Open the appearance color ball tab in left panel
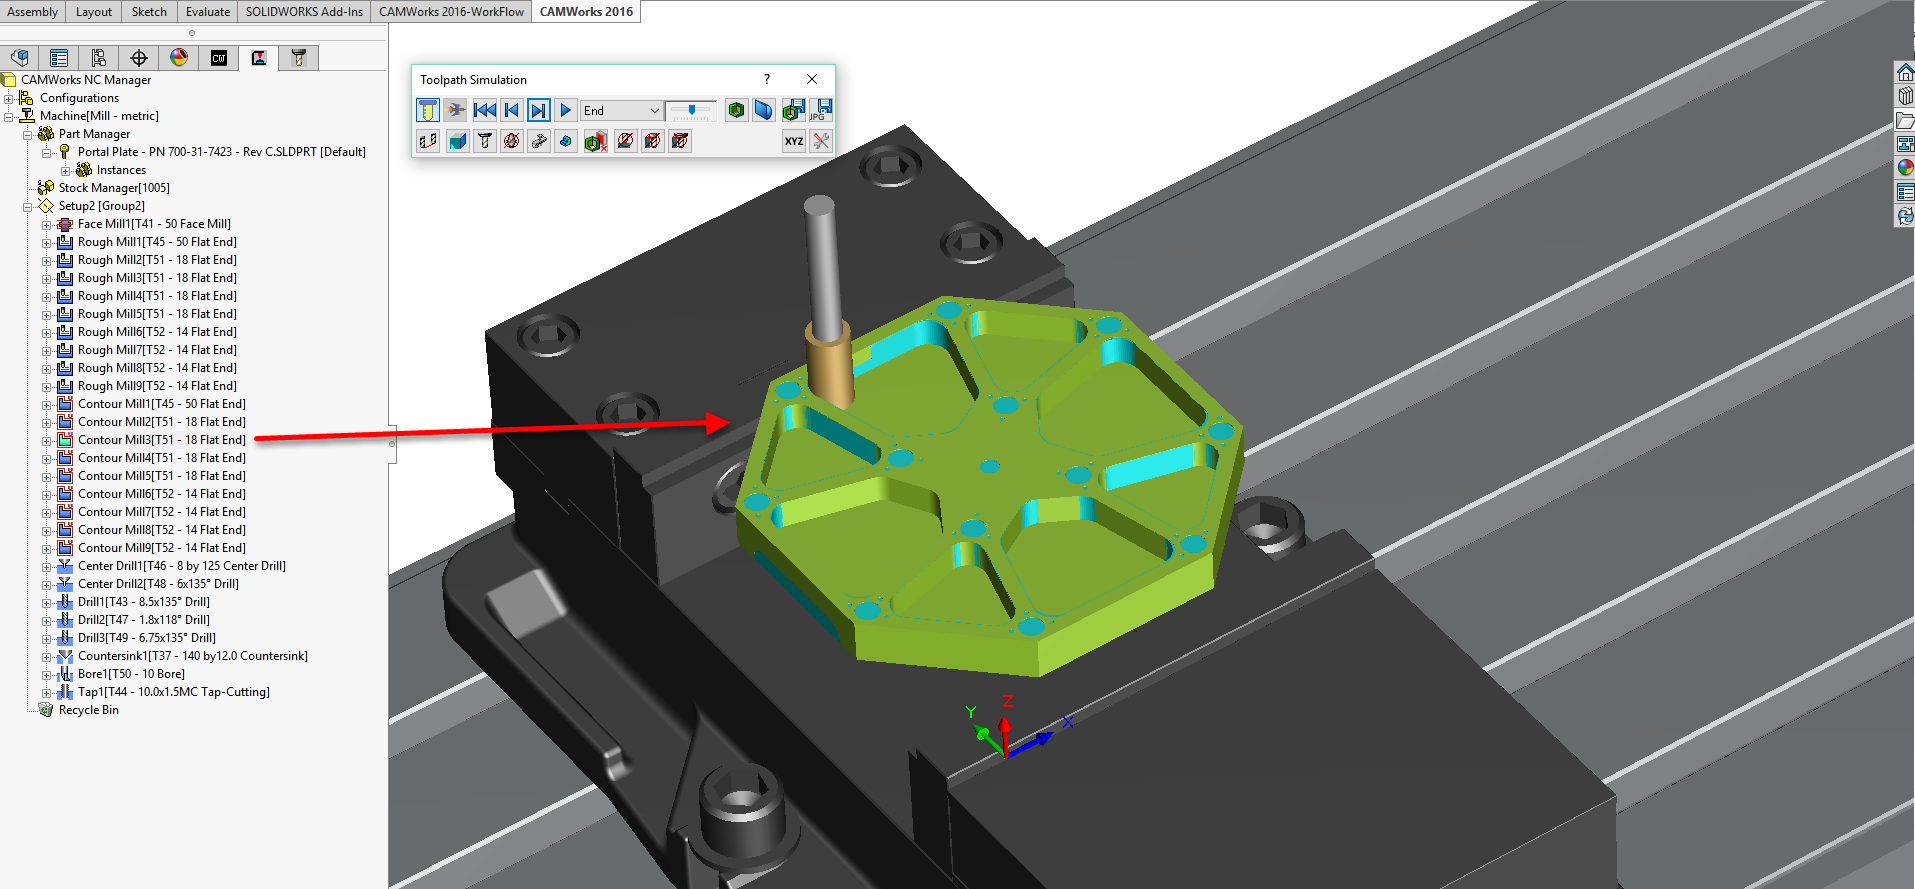This screenshot has height=889, width=1915. click(179, 58)
